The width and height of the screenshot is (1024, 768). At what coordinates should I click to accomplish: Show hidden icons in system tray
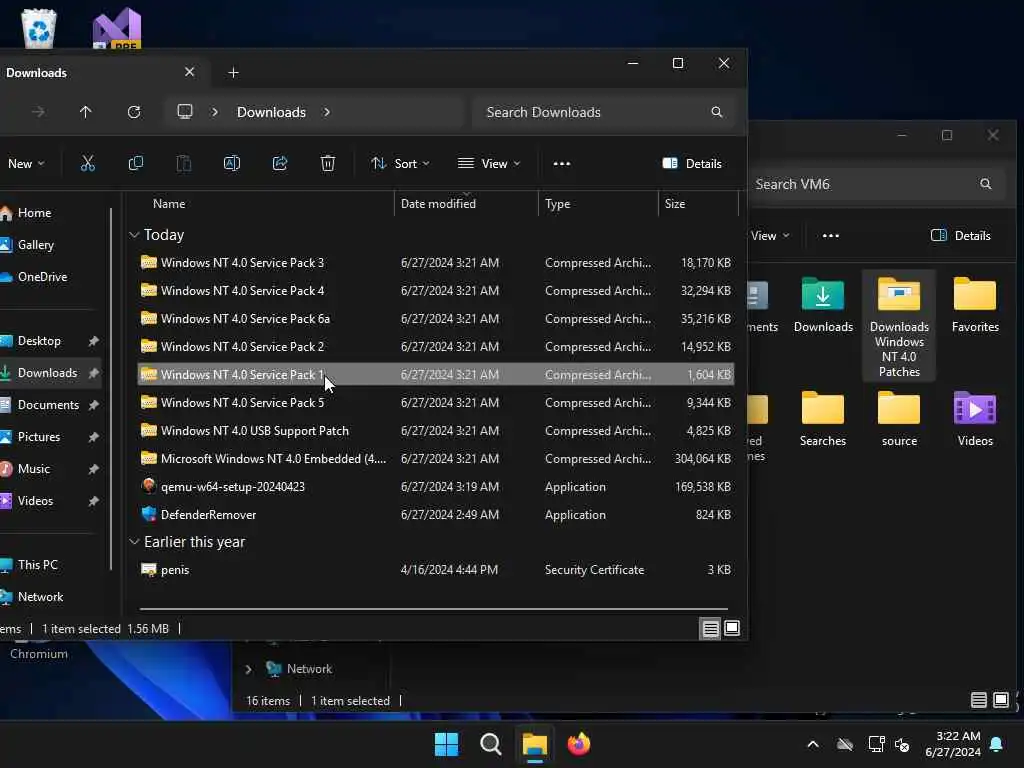tap(813, 744)
